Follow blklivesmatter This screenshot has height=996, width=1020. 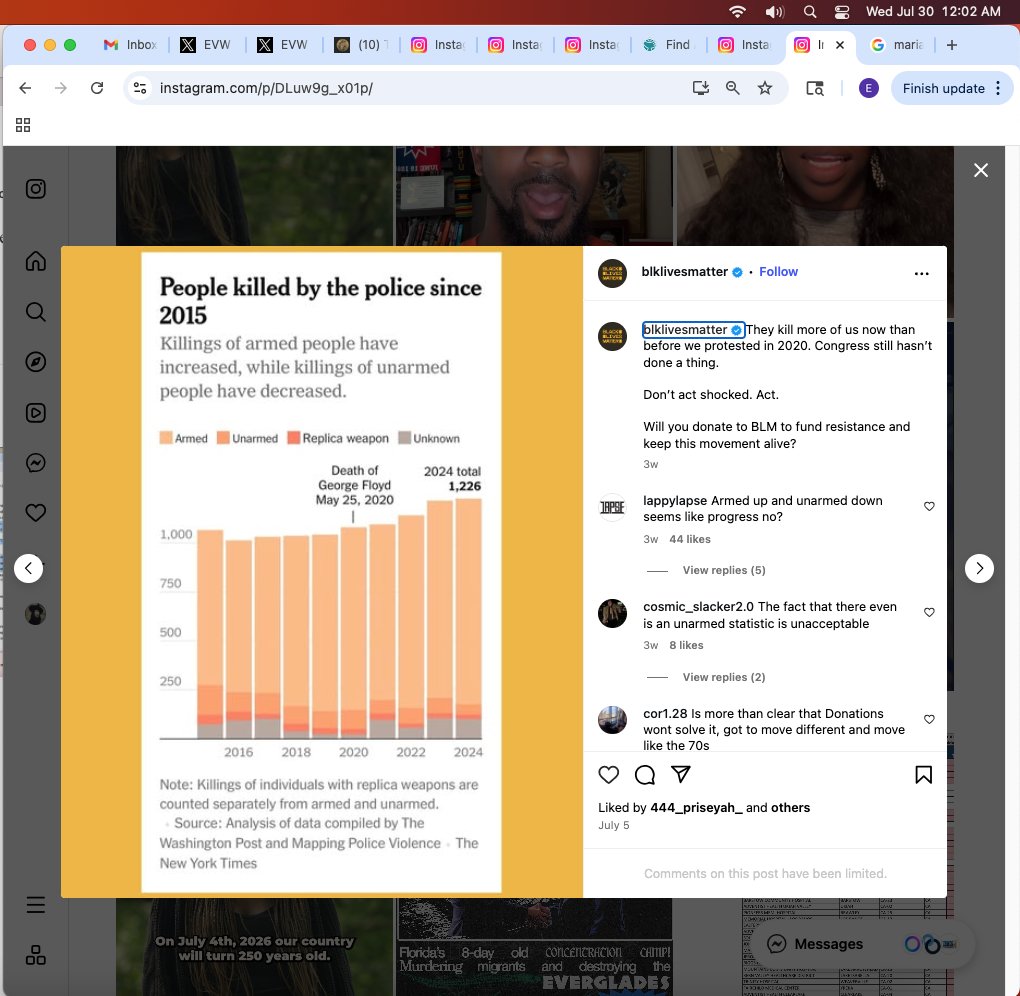click(778, 272)
